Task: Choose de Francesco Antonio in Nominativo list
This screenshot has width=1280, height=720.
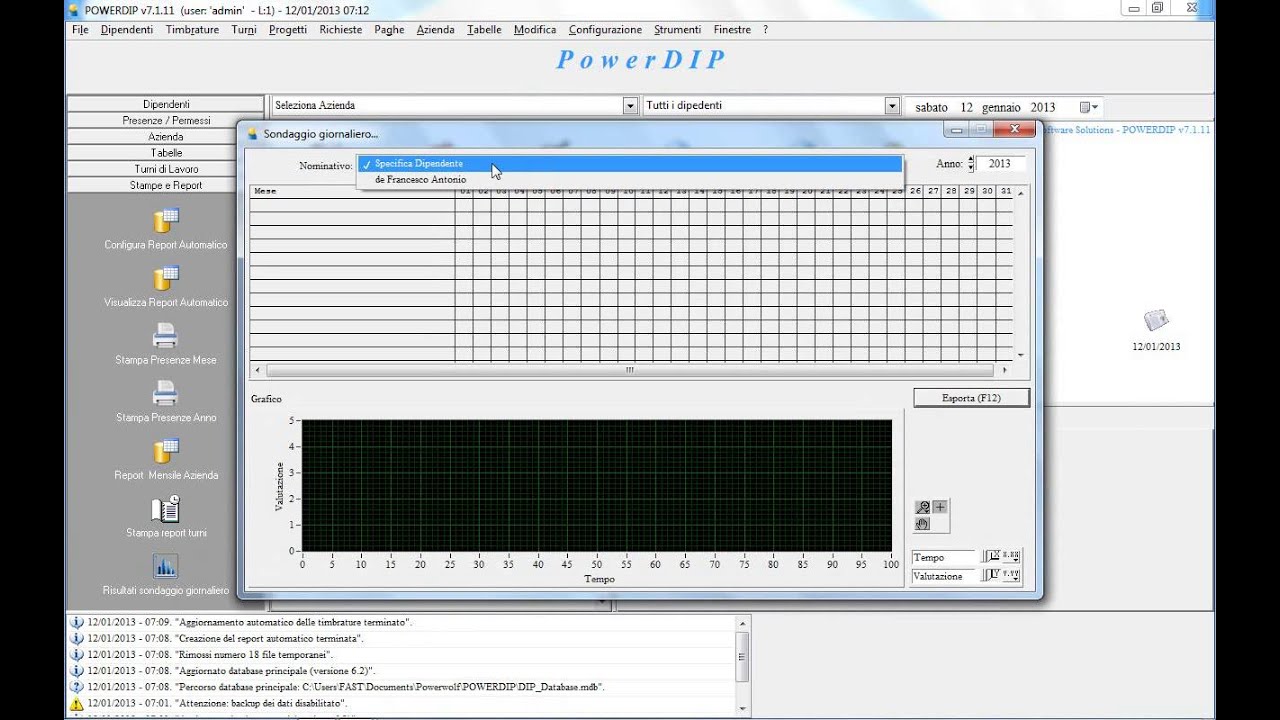Action: tap(630, 179)
